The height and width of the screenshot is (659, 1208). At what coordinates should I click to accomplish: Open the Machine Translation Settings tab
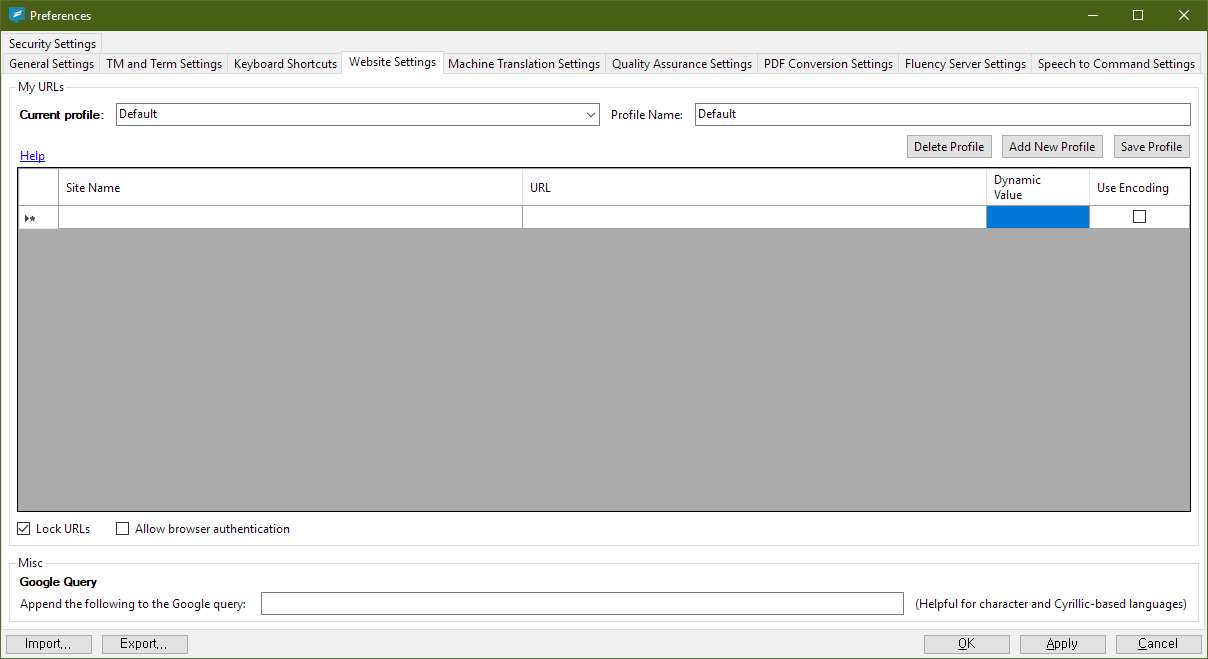tap(523, 64)
